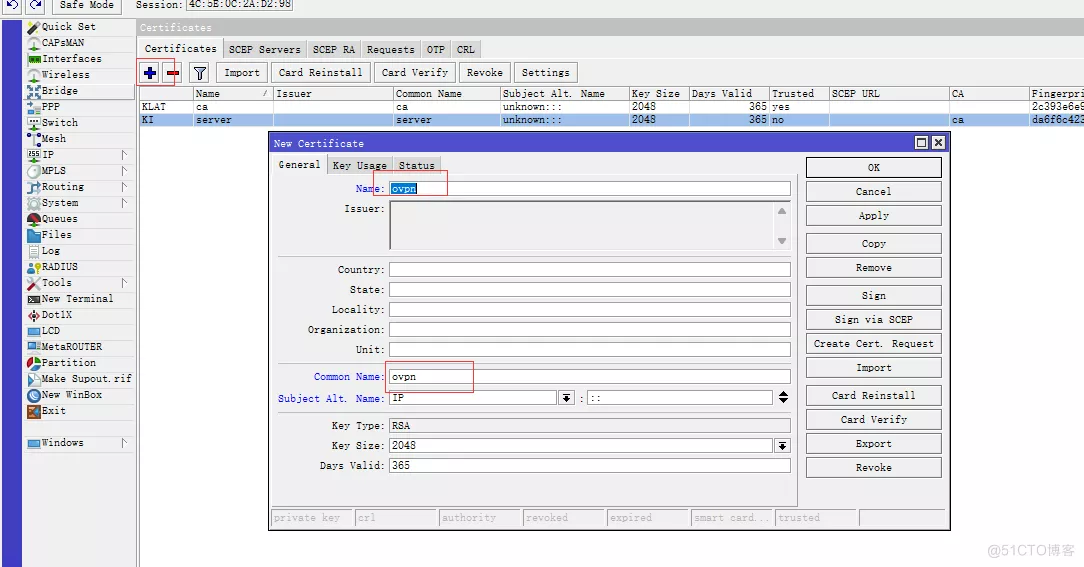1084x567 pixels.
Task: Open the SCEP Servers tab
Action: [x=264, y=49]
